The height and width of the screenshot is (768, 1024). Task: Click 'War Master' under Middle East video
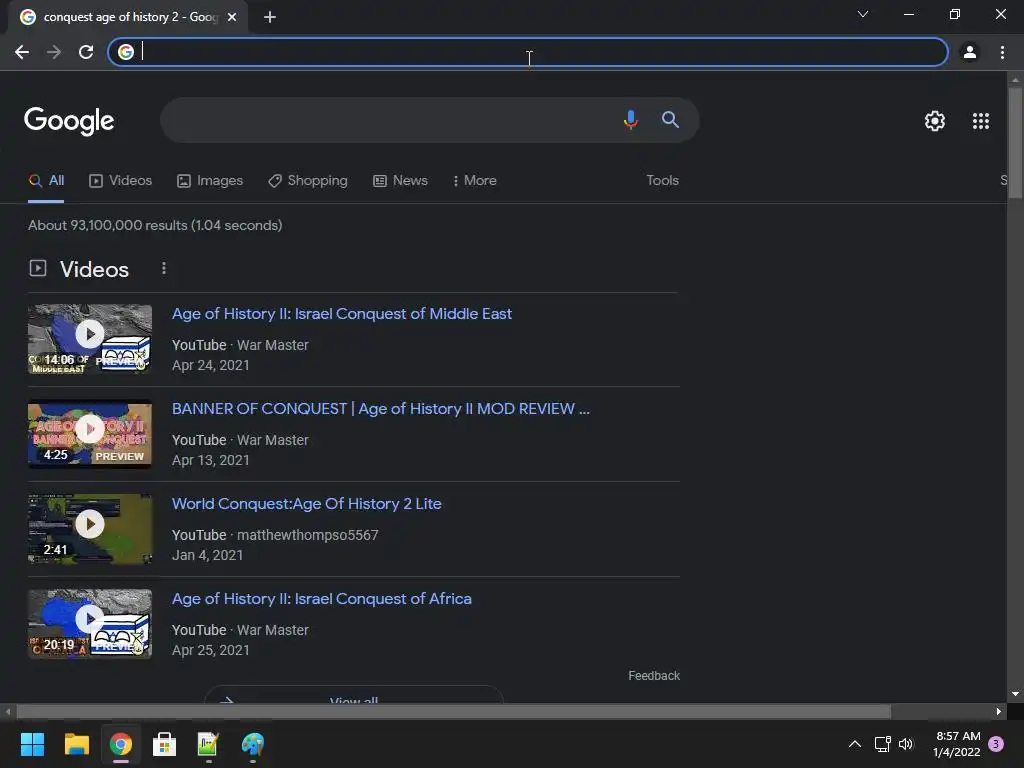pyautogui.click(x=272, y=345)
